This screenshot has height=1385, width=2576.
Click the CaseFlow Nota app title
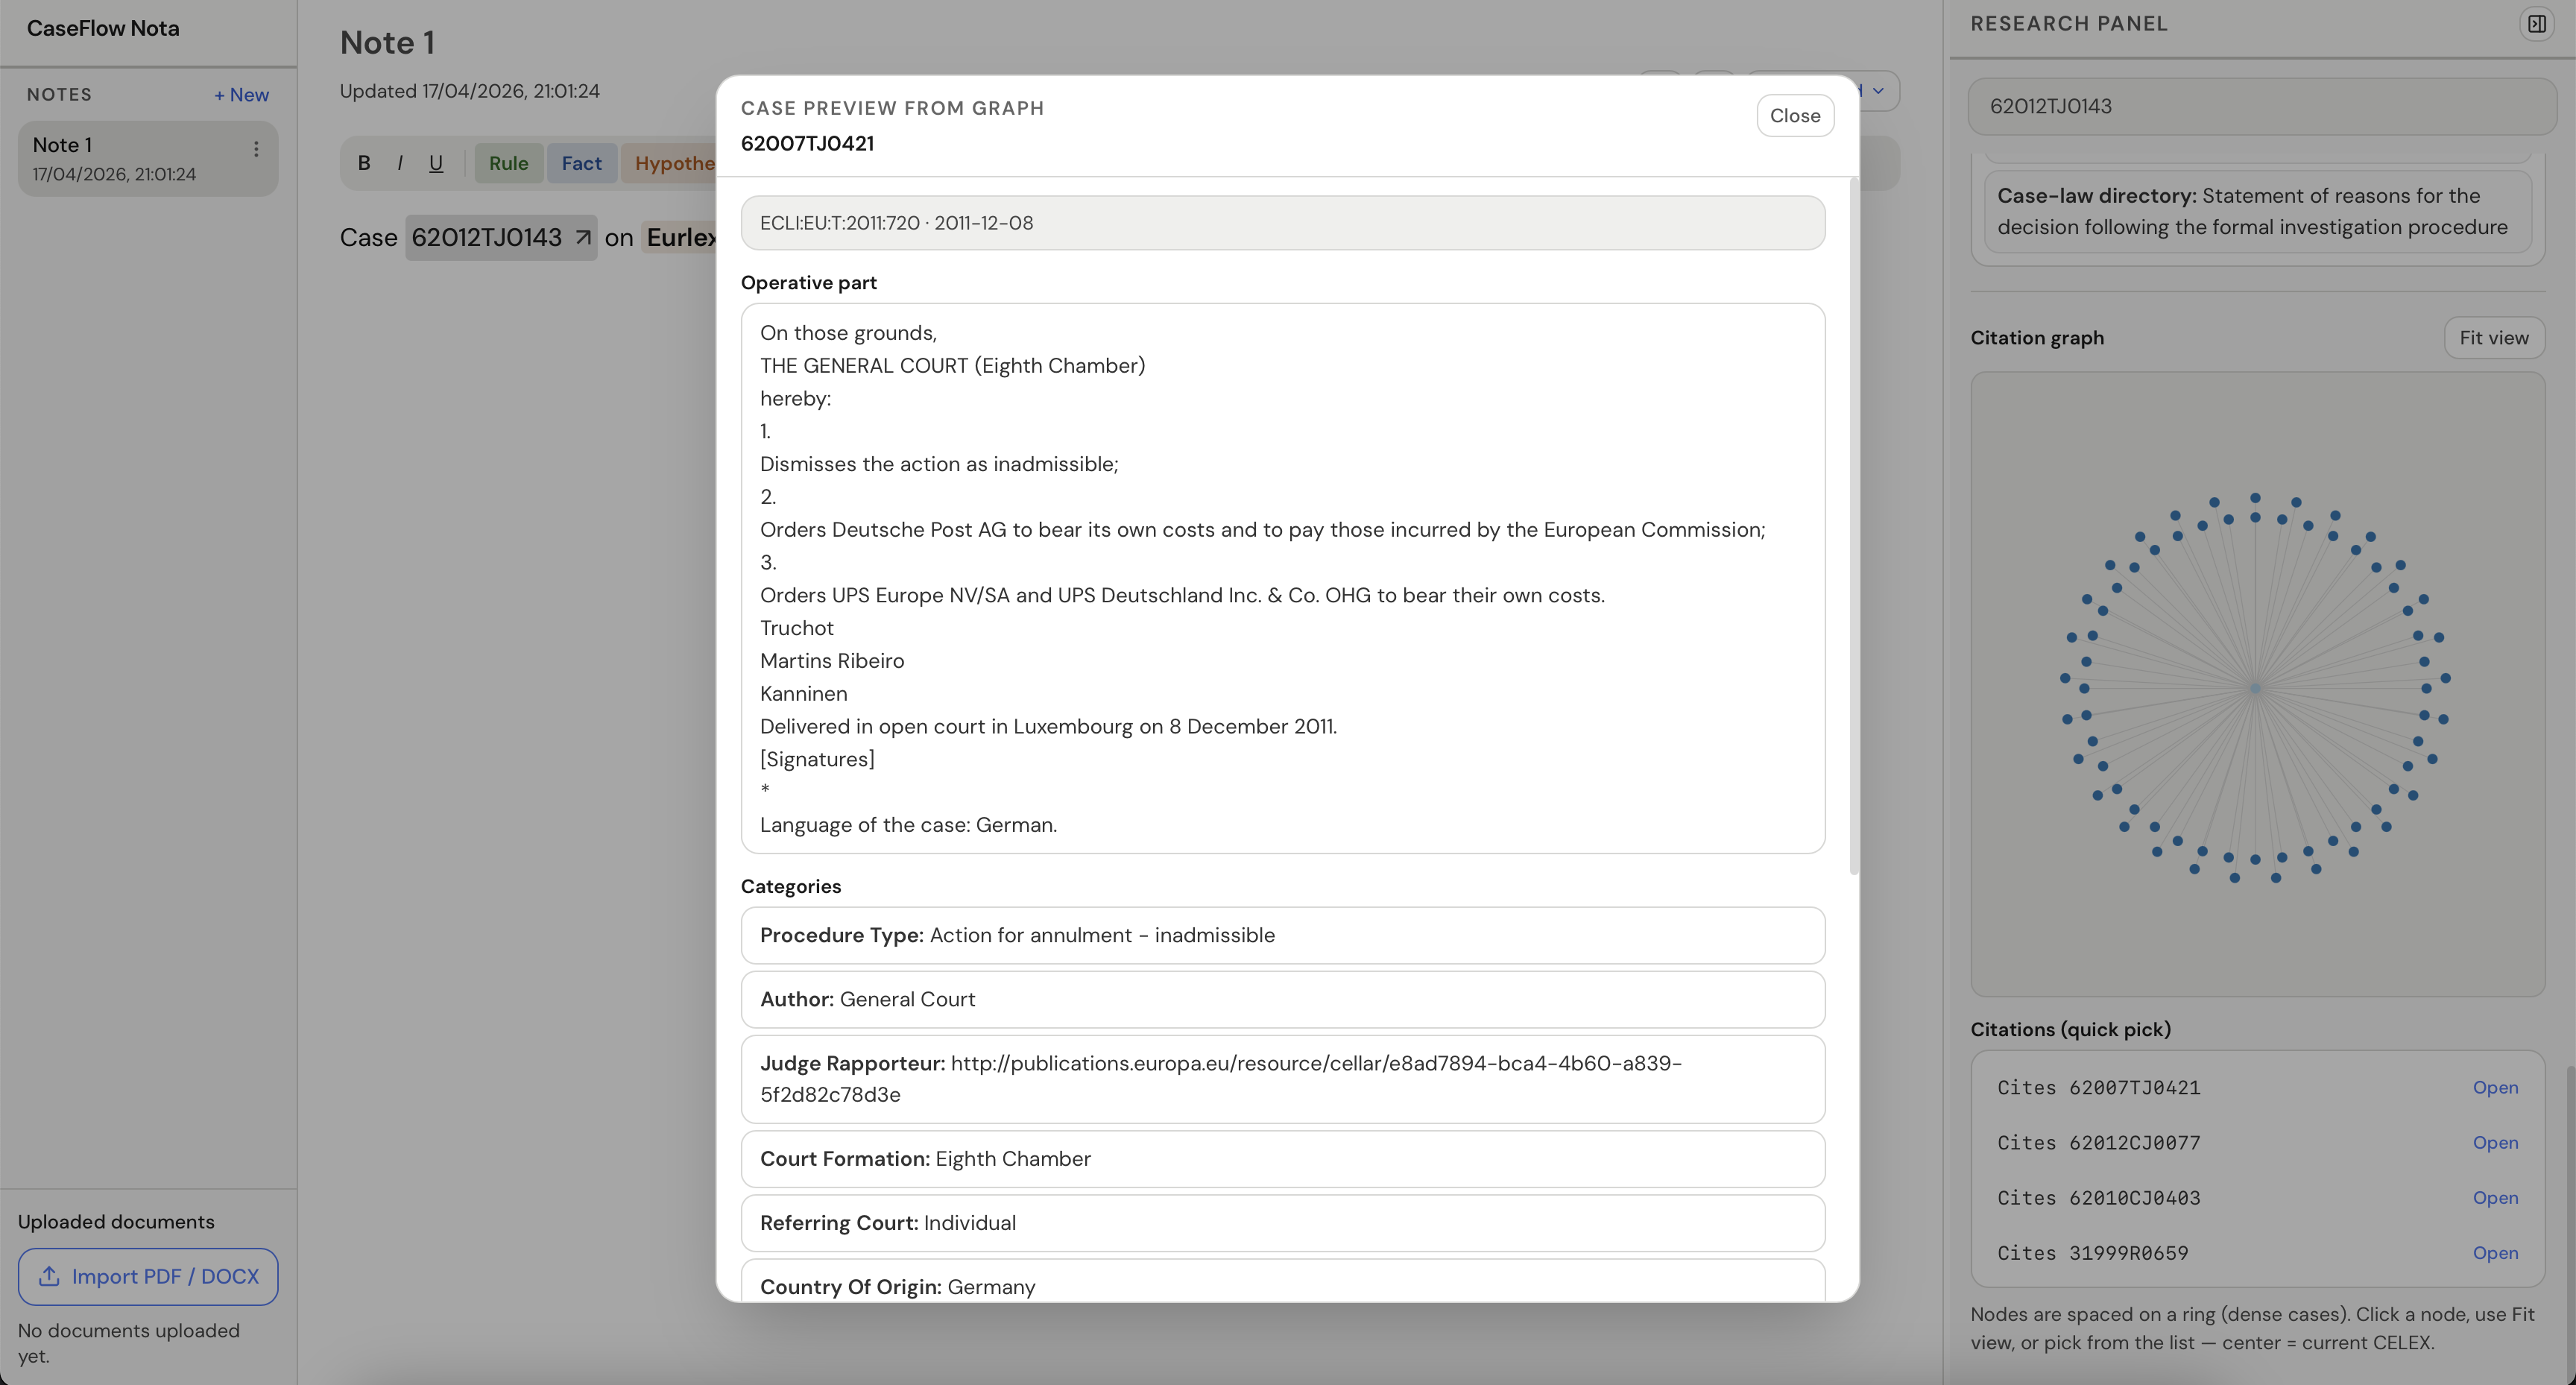click(x=103, y=28)
